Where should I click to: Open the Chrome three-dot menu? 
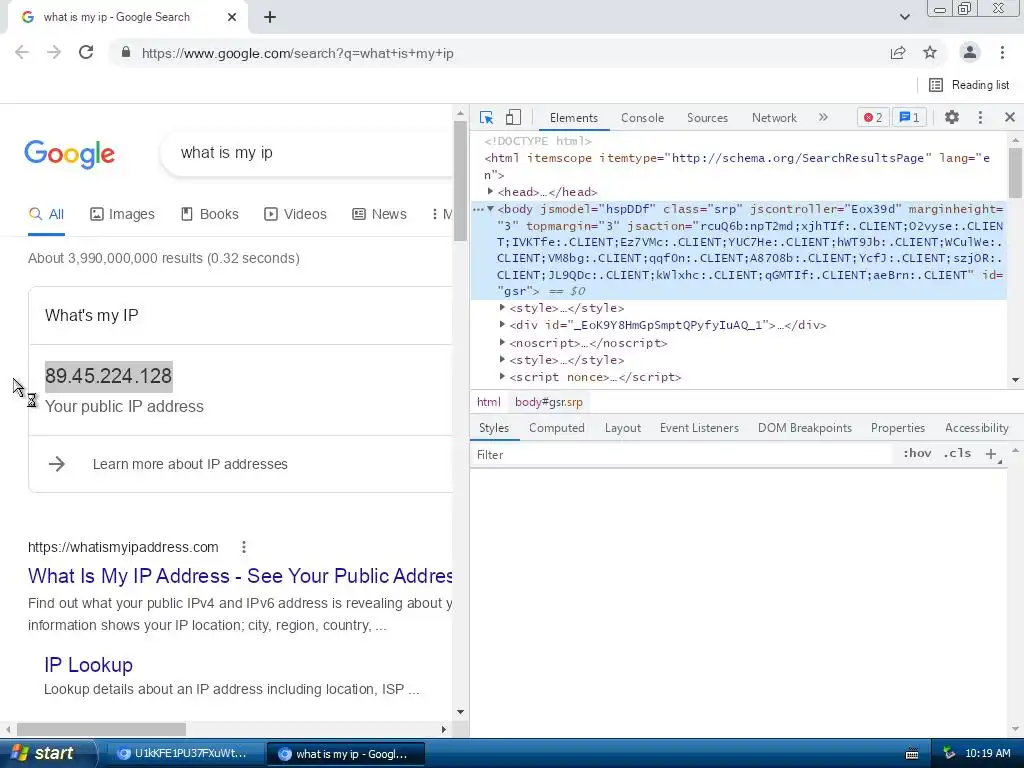(x=1002, y=52)
